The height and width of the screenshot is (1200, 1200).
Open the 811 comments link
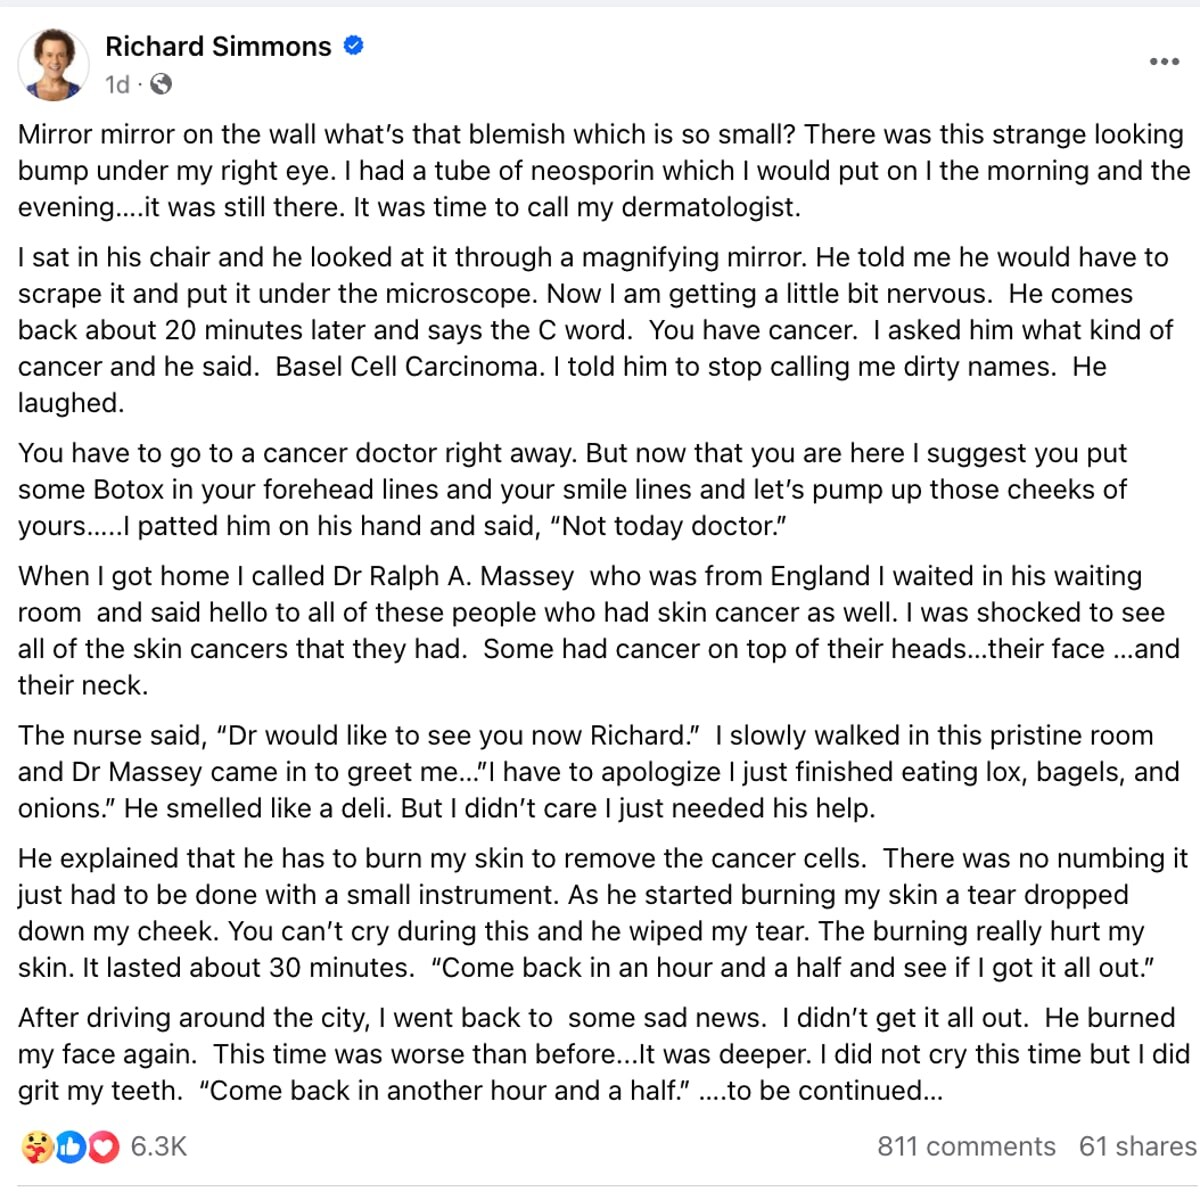click(x=966, y=1146)
